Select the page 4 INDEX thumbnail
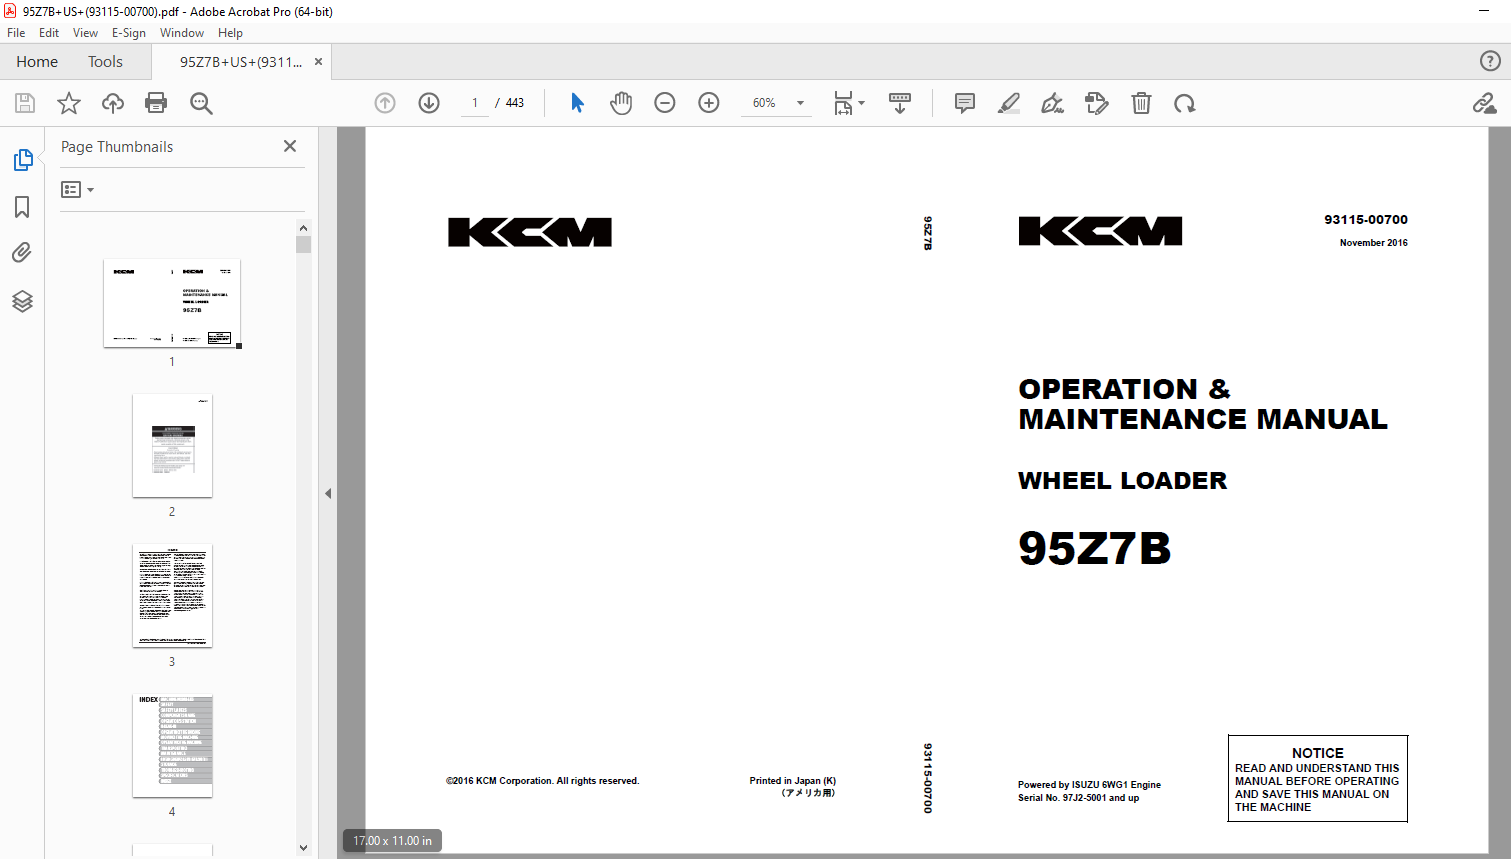Image resolution: width=1511 pixels, height=859 pixels. click(172, 745)
